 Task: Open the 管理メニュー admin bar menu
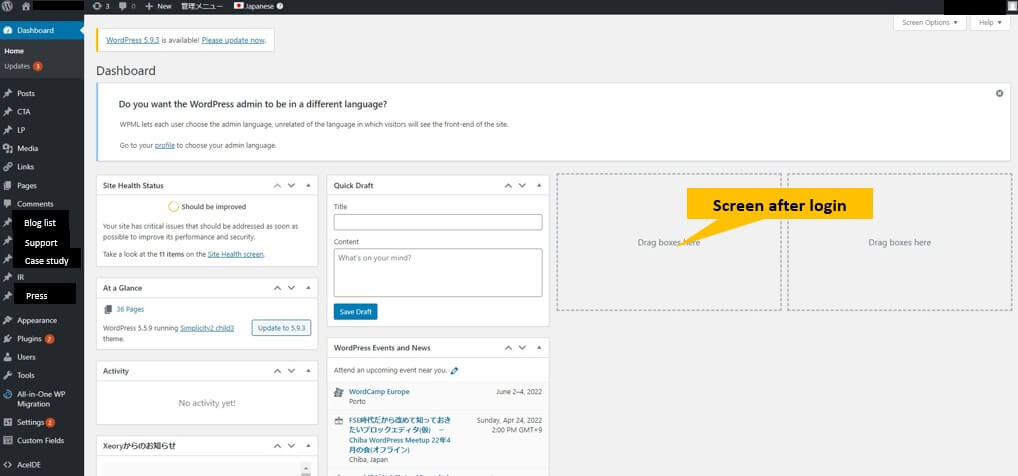coord(202,6)
